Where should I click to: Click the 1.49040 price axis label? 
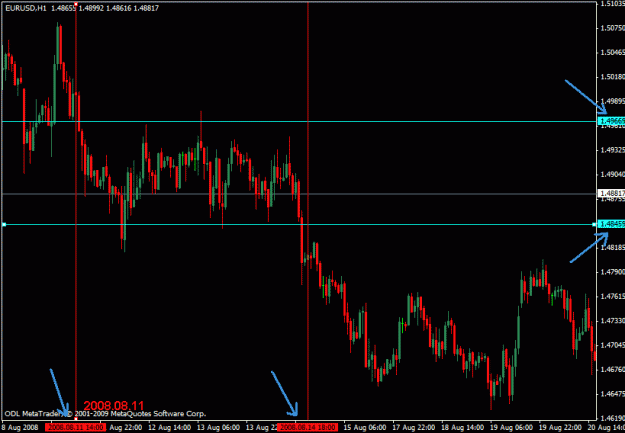click(612, 175)
